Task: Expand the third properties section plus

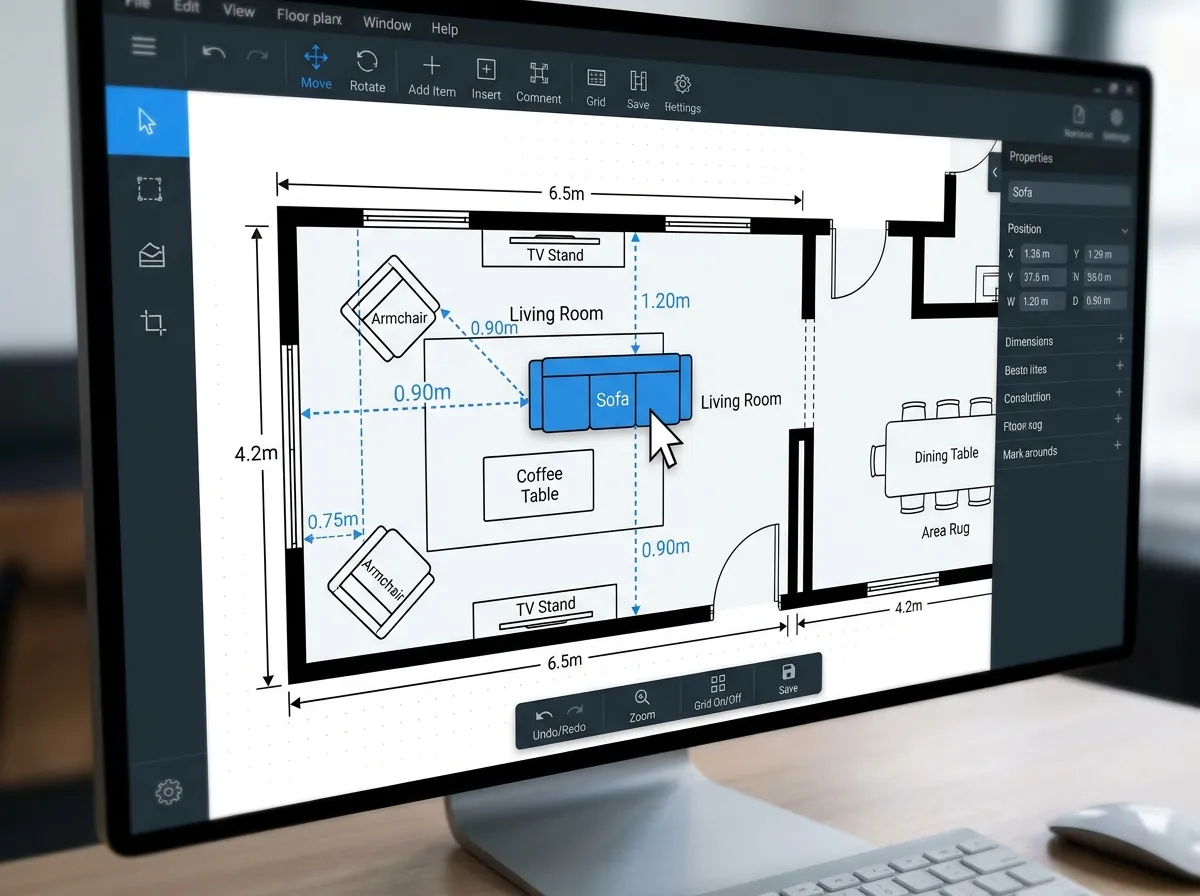Action: [1119, 367]
